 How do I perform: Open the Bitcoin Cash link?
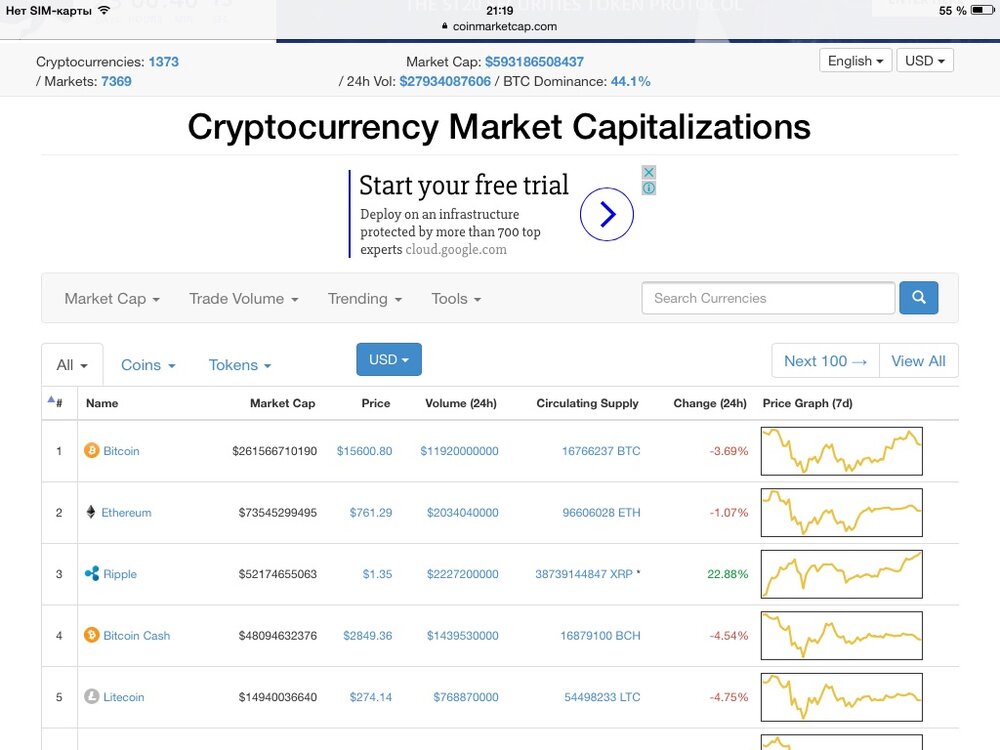pos(136,635)
